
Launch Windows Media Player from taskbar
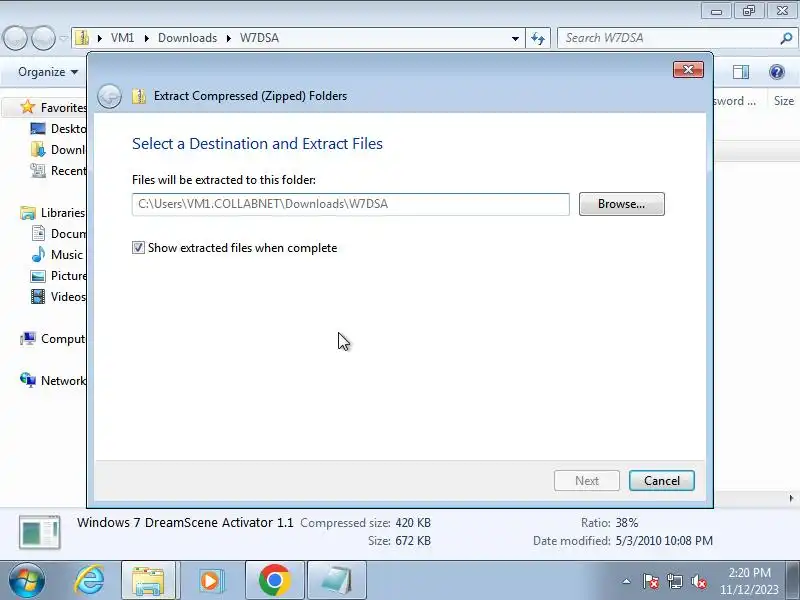click(210, 581)
